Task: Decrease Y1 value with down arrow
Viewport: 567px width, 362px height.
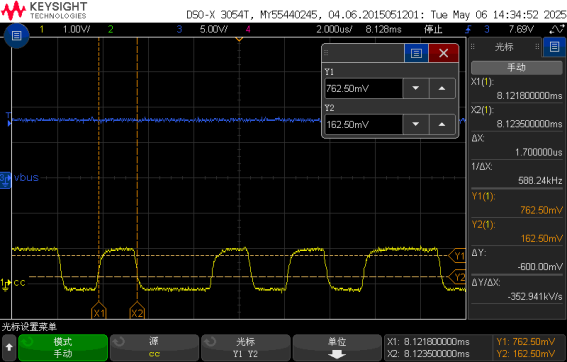Action: (x=415, y=88)
